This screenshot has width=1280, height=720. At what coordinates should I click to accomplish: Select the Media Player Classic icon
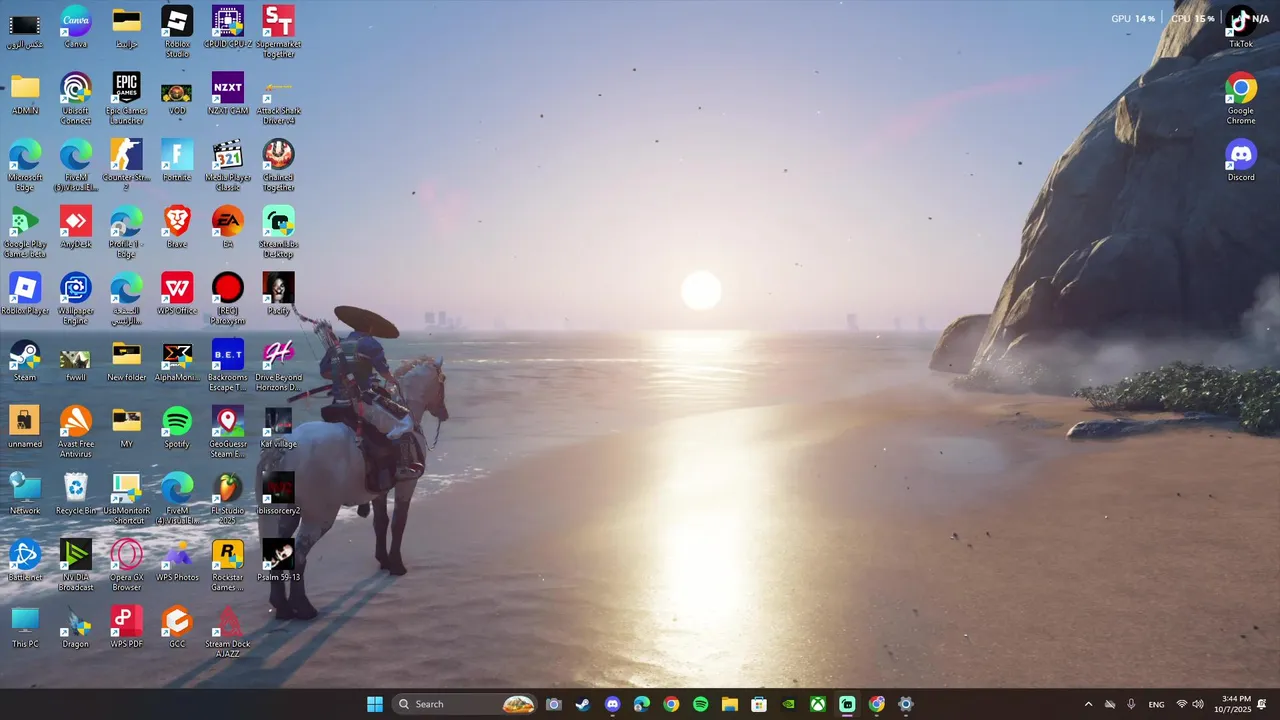228,165
